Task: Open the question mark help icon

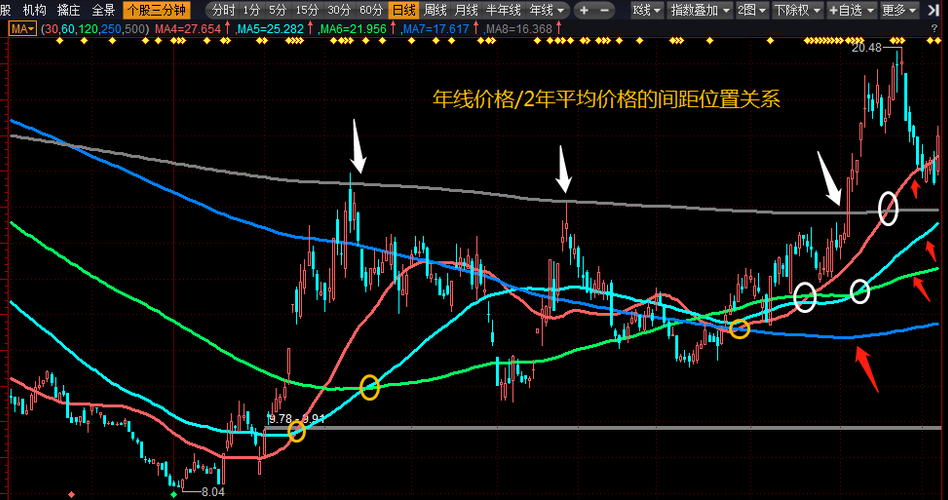Action: click(x=935, y=29)
